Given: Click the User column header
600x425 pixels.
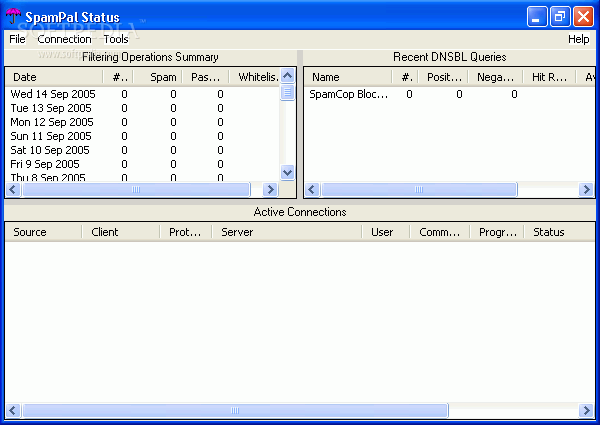Looking at the screenshot, I should [x=386, y=232].
